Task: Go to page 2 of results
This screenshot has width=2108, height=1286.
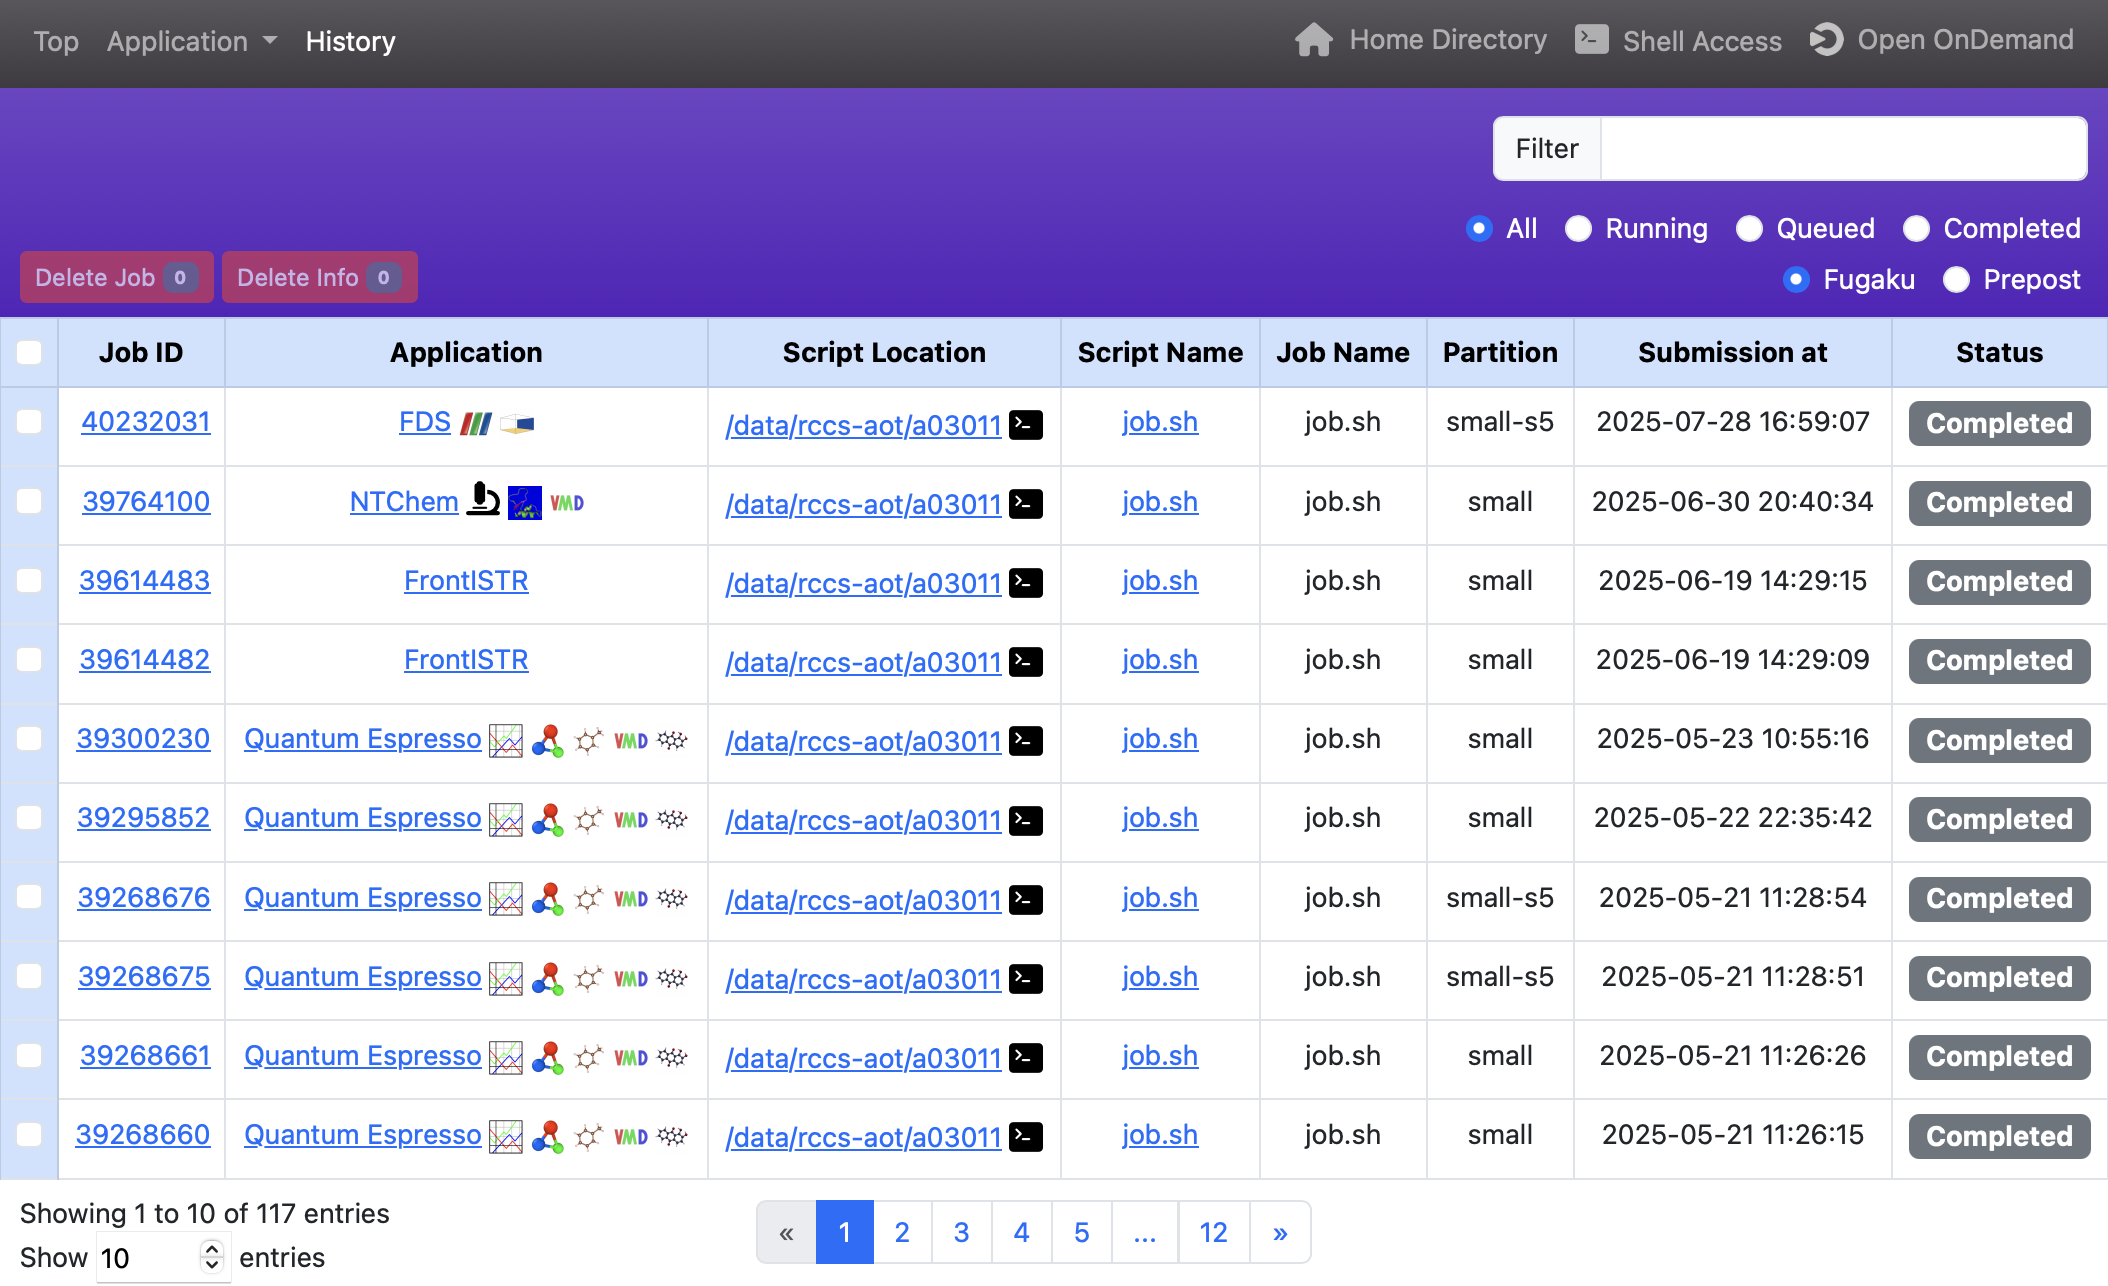Action: pos(902,1232)
